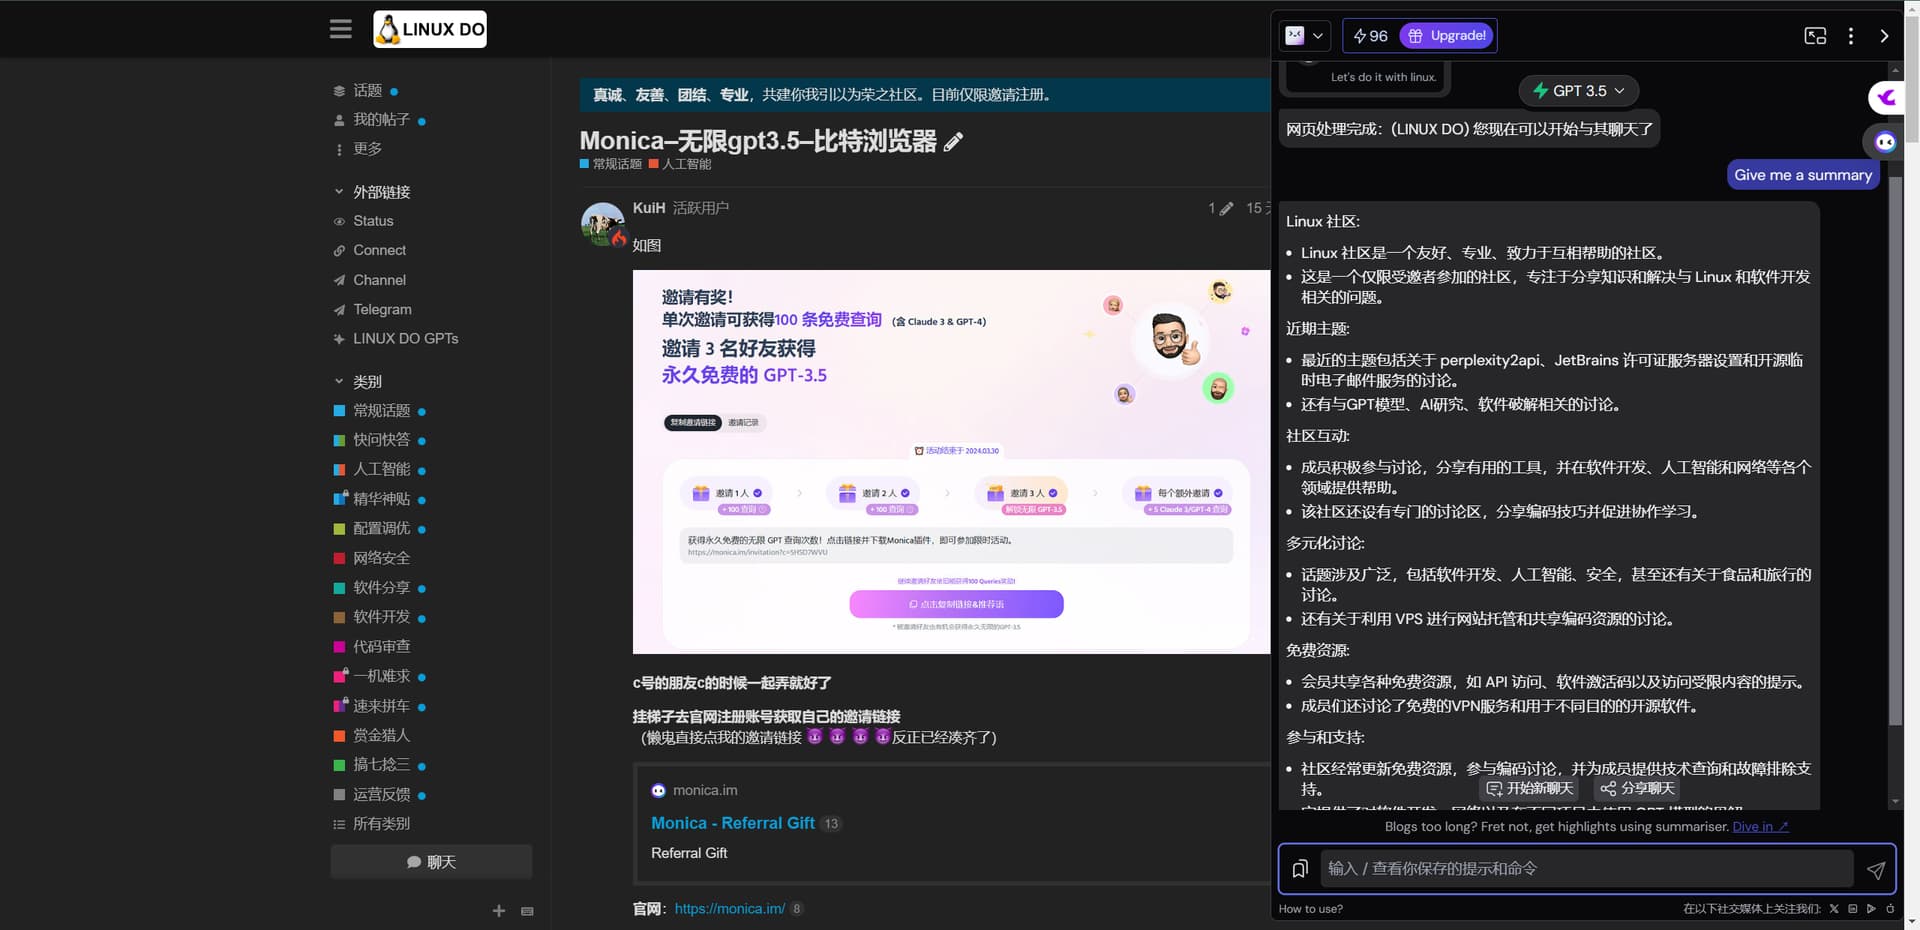Open KuiH username profile link
The image size is (1920, 930).
coord(649,208)
